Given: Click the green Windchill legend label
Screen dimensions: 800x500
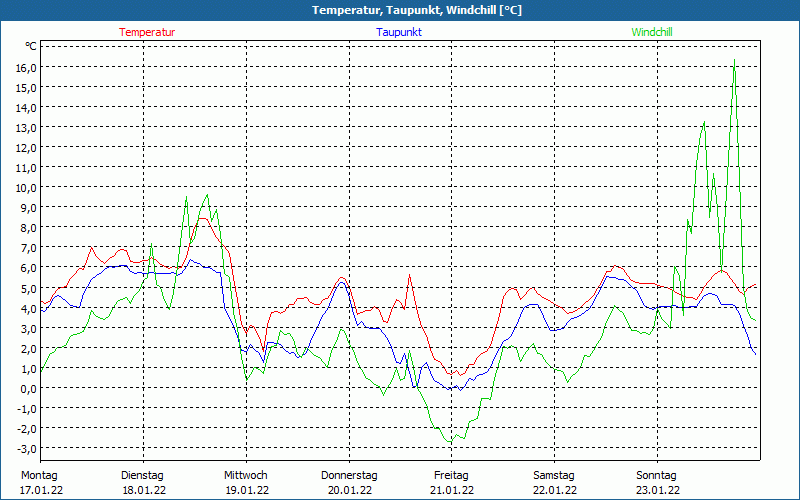Looking at the screenshot, I should point(652,32).
